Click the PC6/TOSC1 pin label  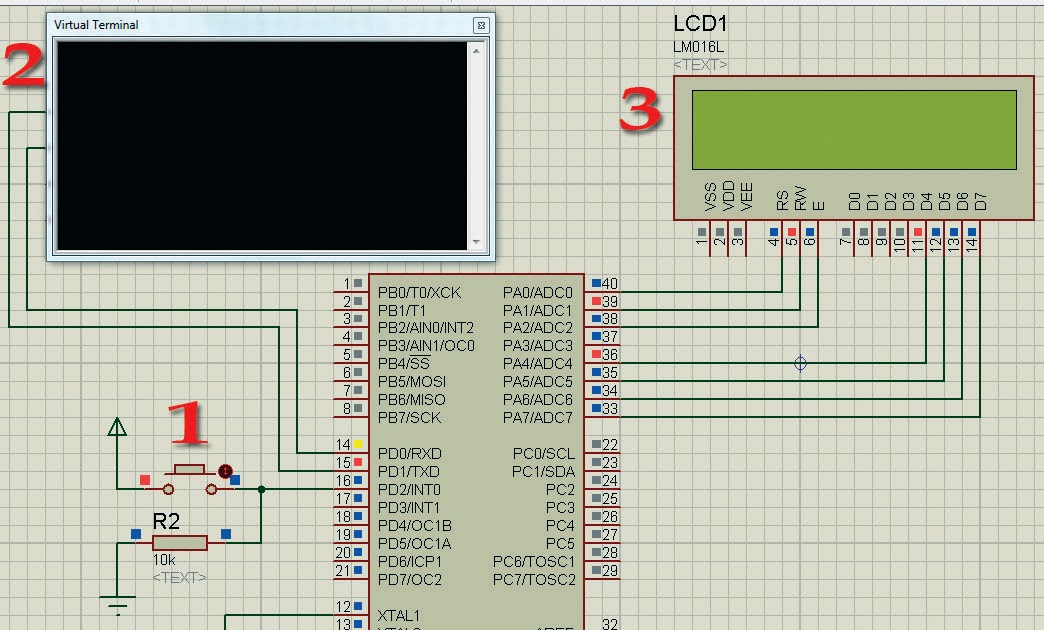tap(534, 562)
